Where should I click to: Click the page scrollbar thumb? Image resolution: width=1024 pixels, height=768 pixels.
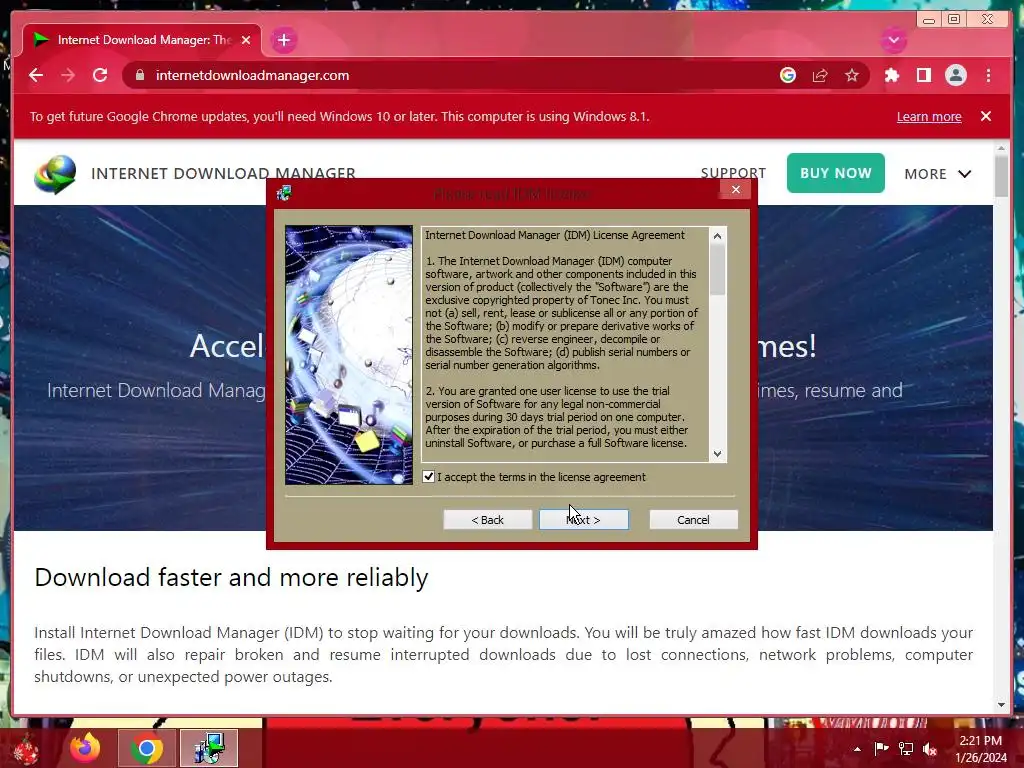pos(1001,176)
